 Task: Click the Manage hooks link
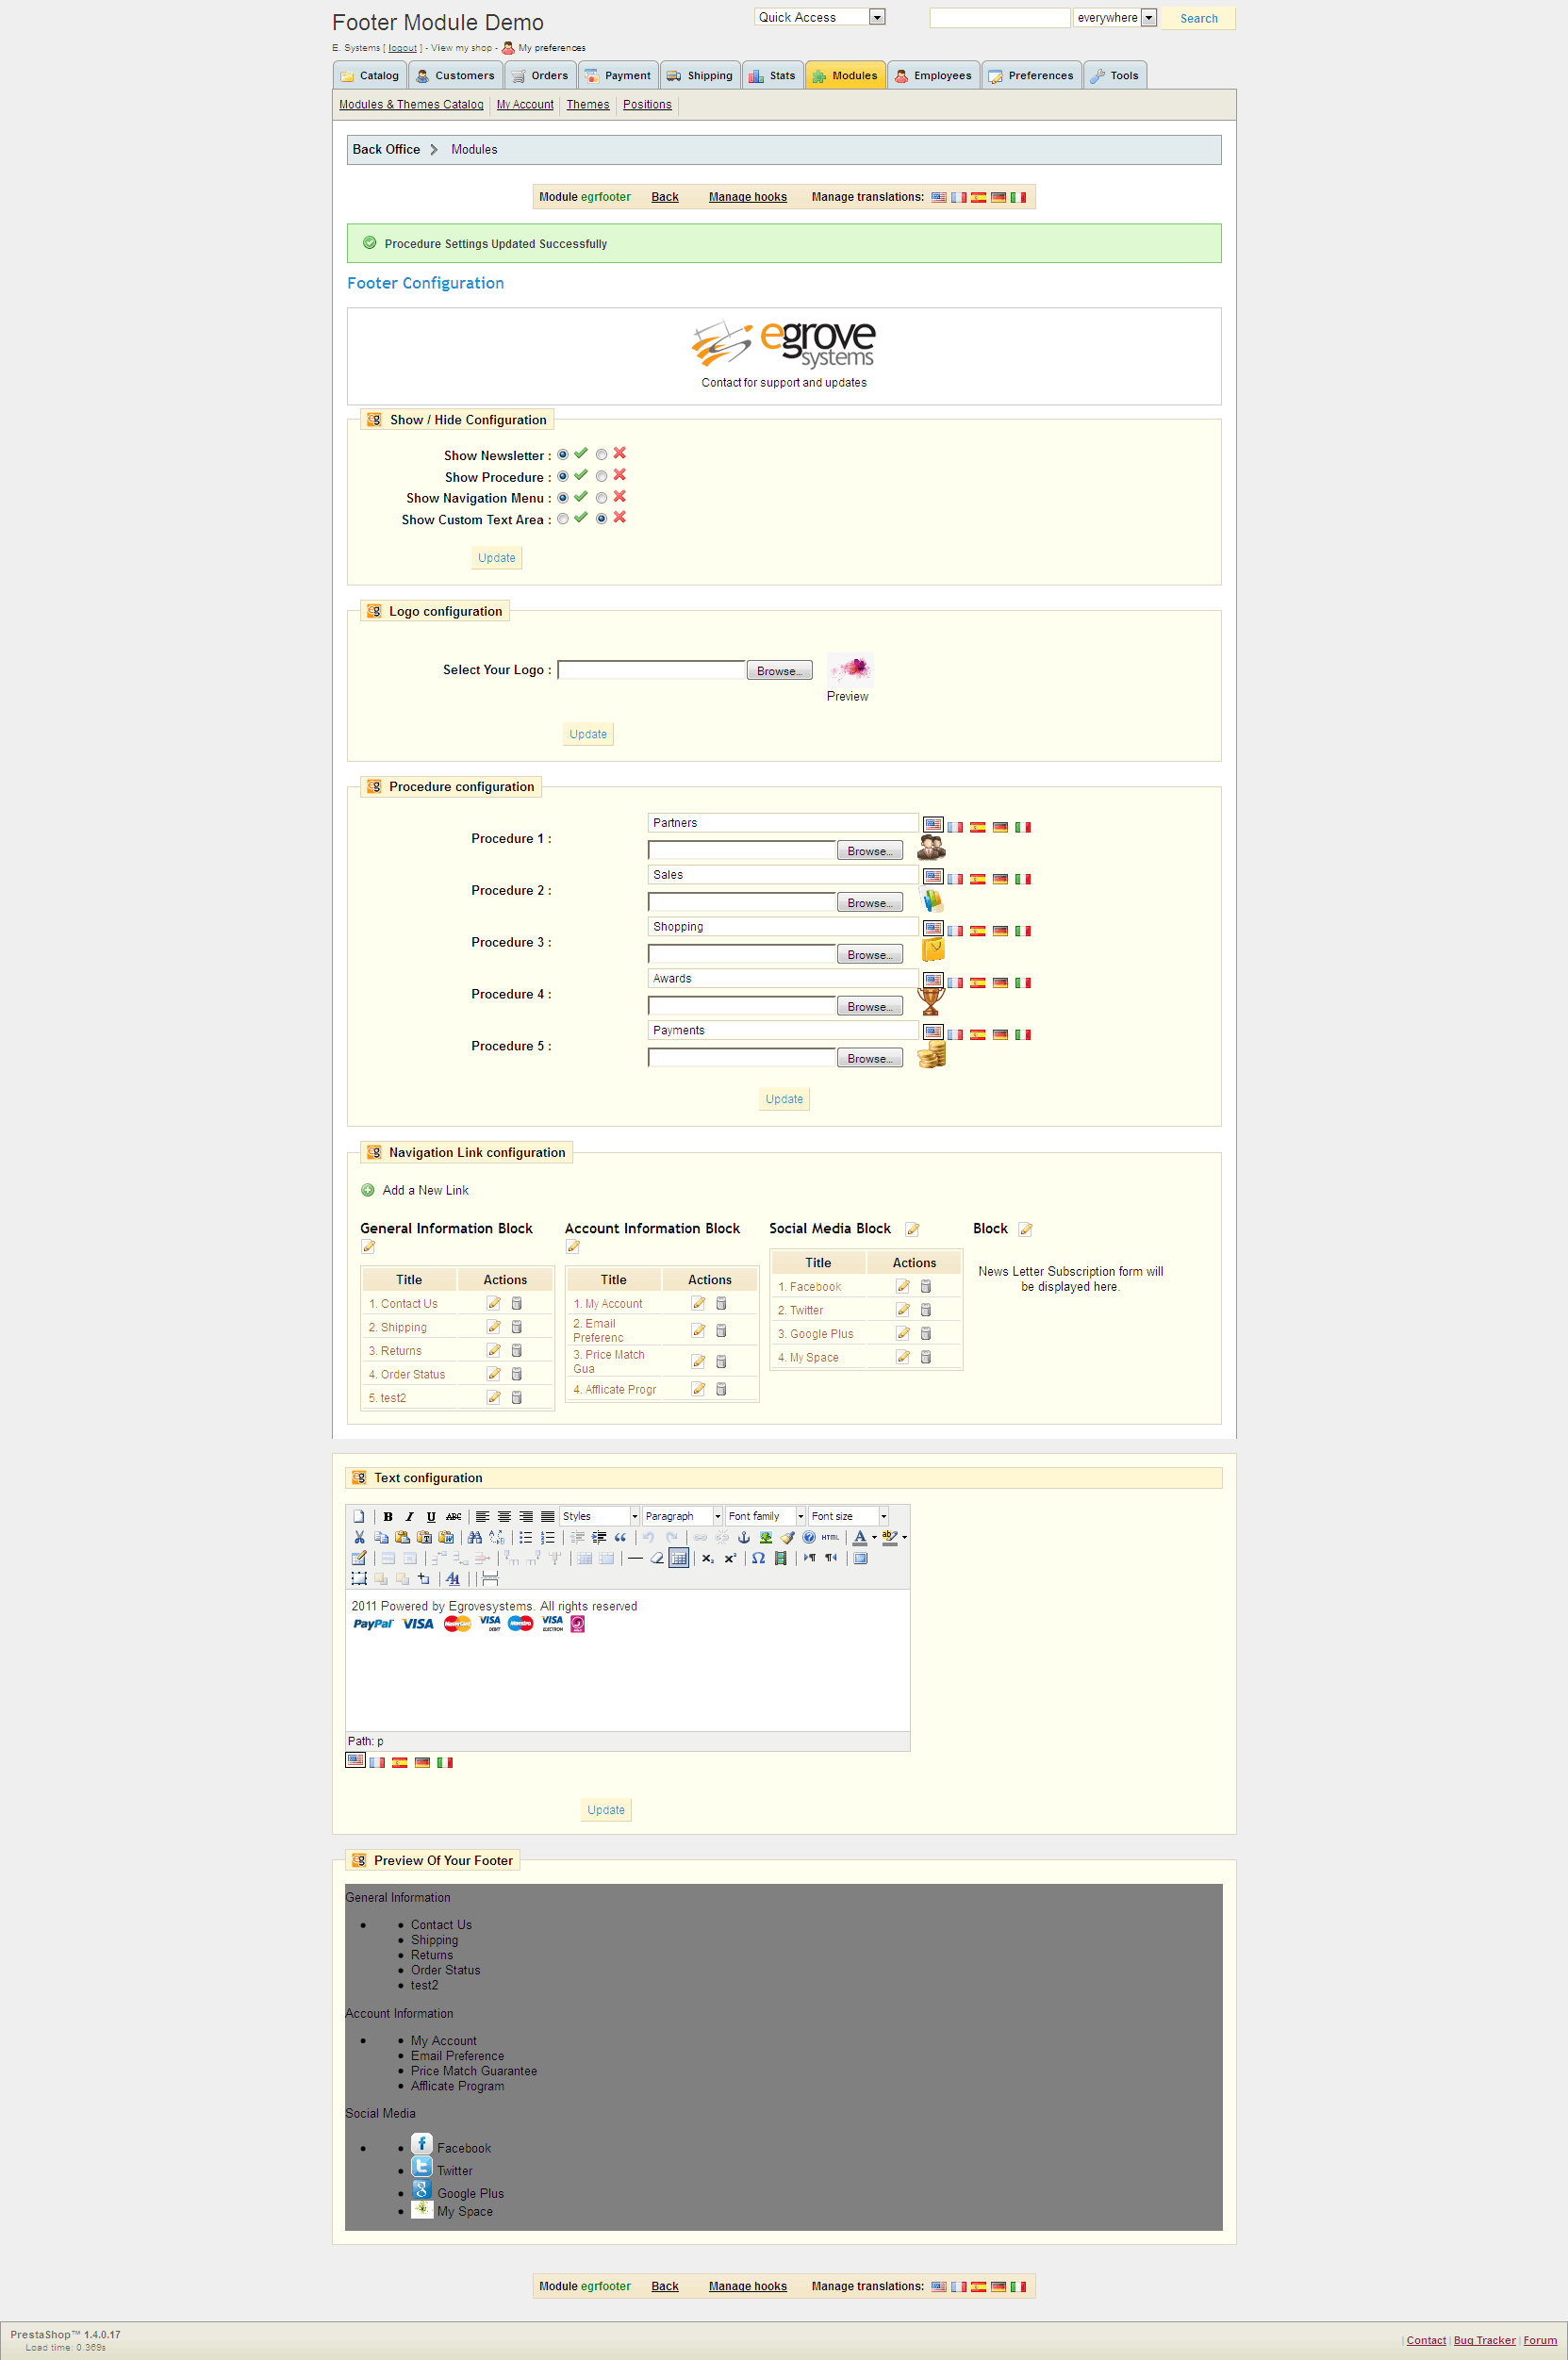(747, 196)
